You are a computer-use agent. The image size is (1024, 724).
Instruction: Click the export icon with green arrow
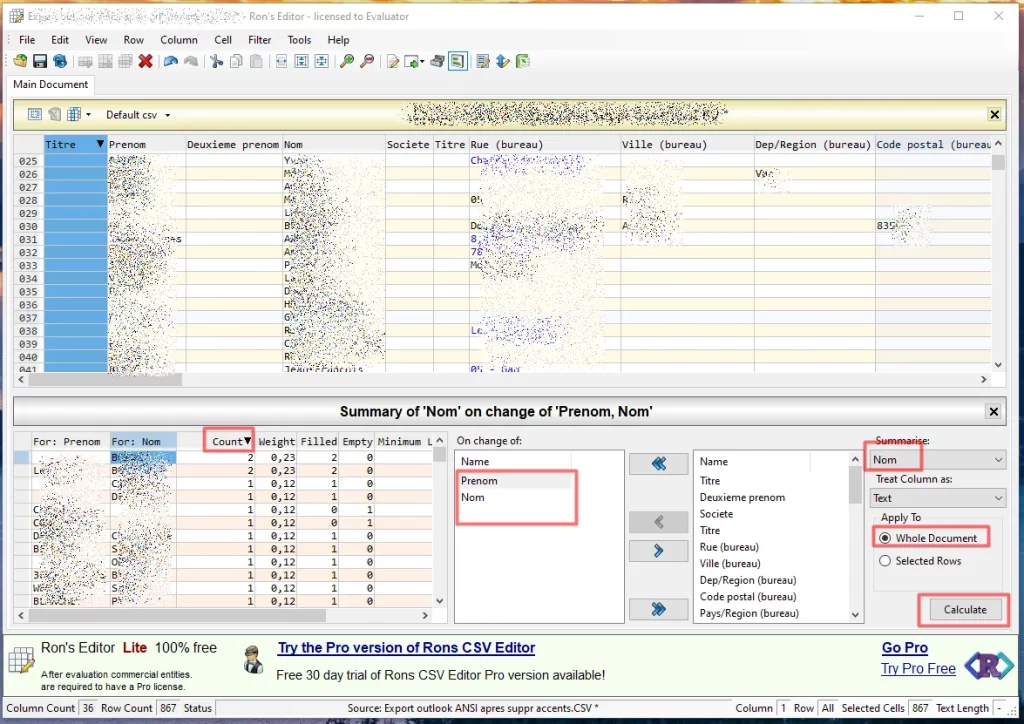[x=411, y=61]
